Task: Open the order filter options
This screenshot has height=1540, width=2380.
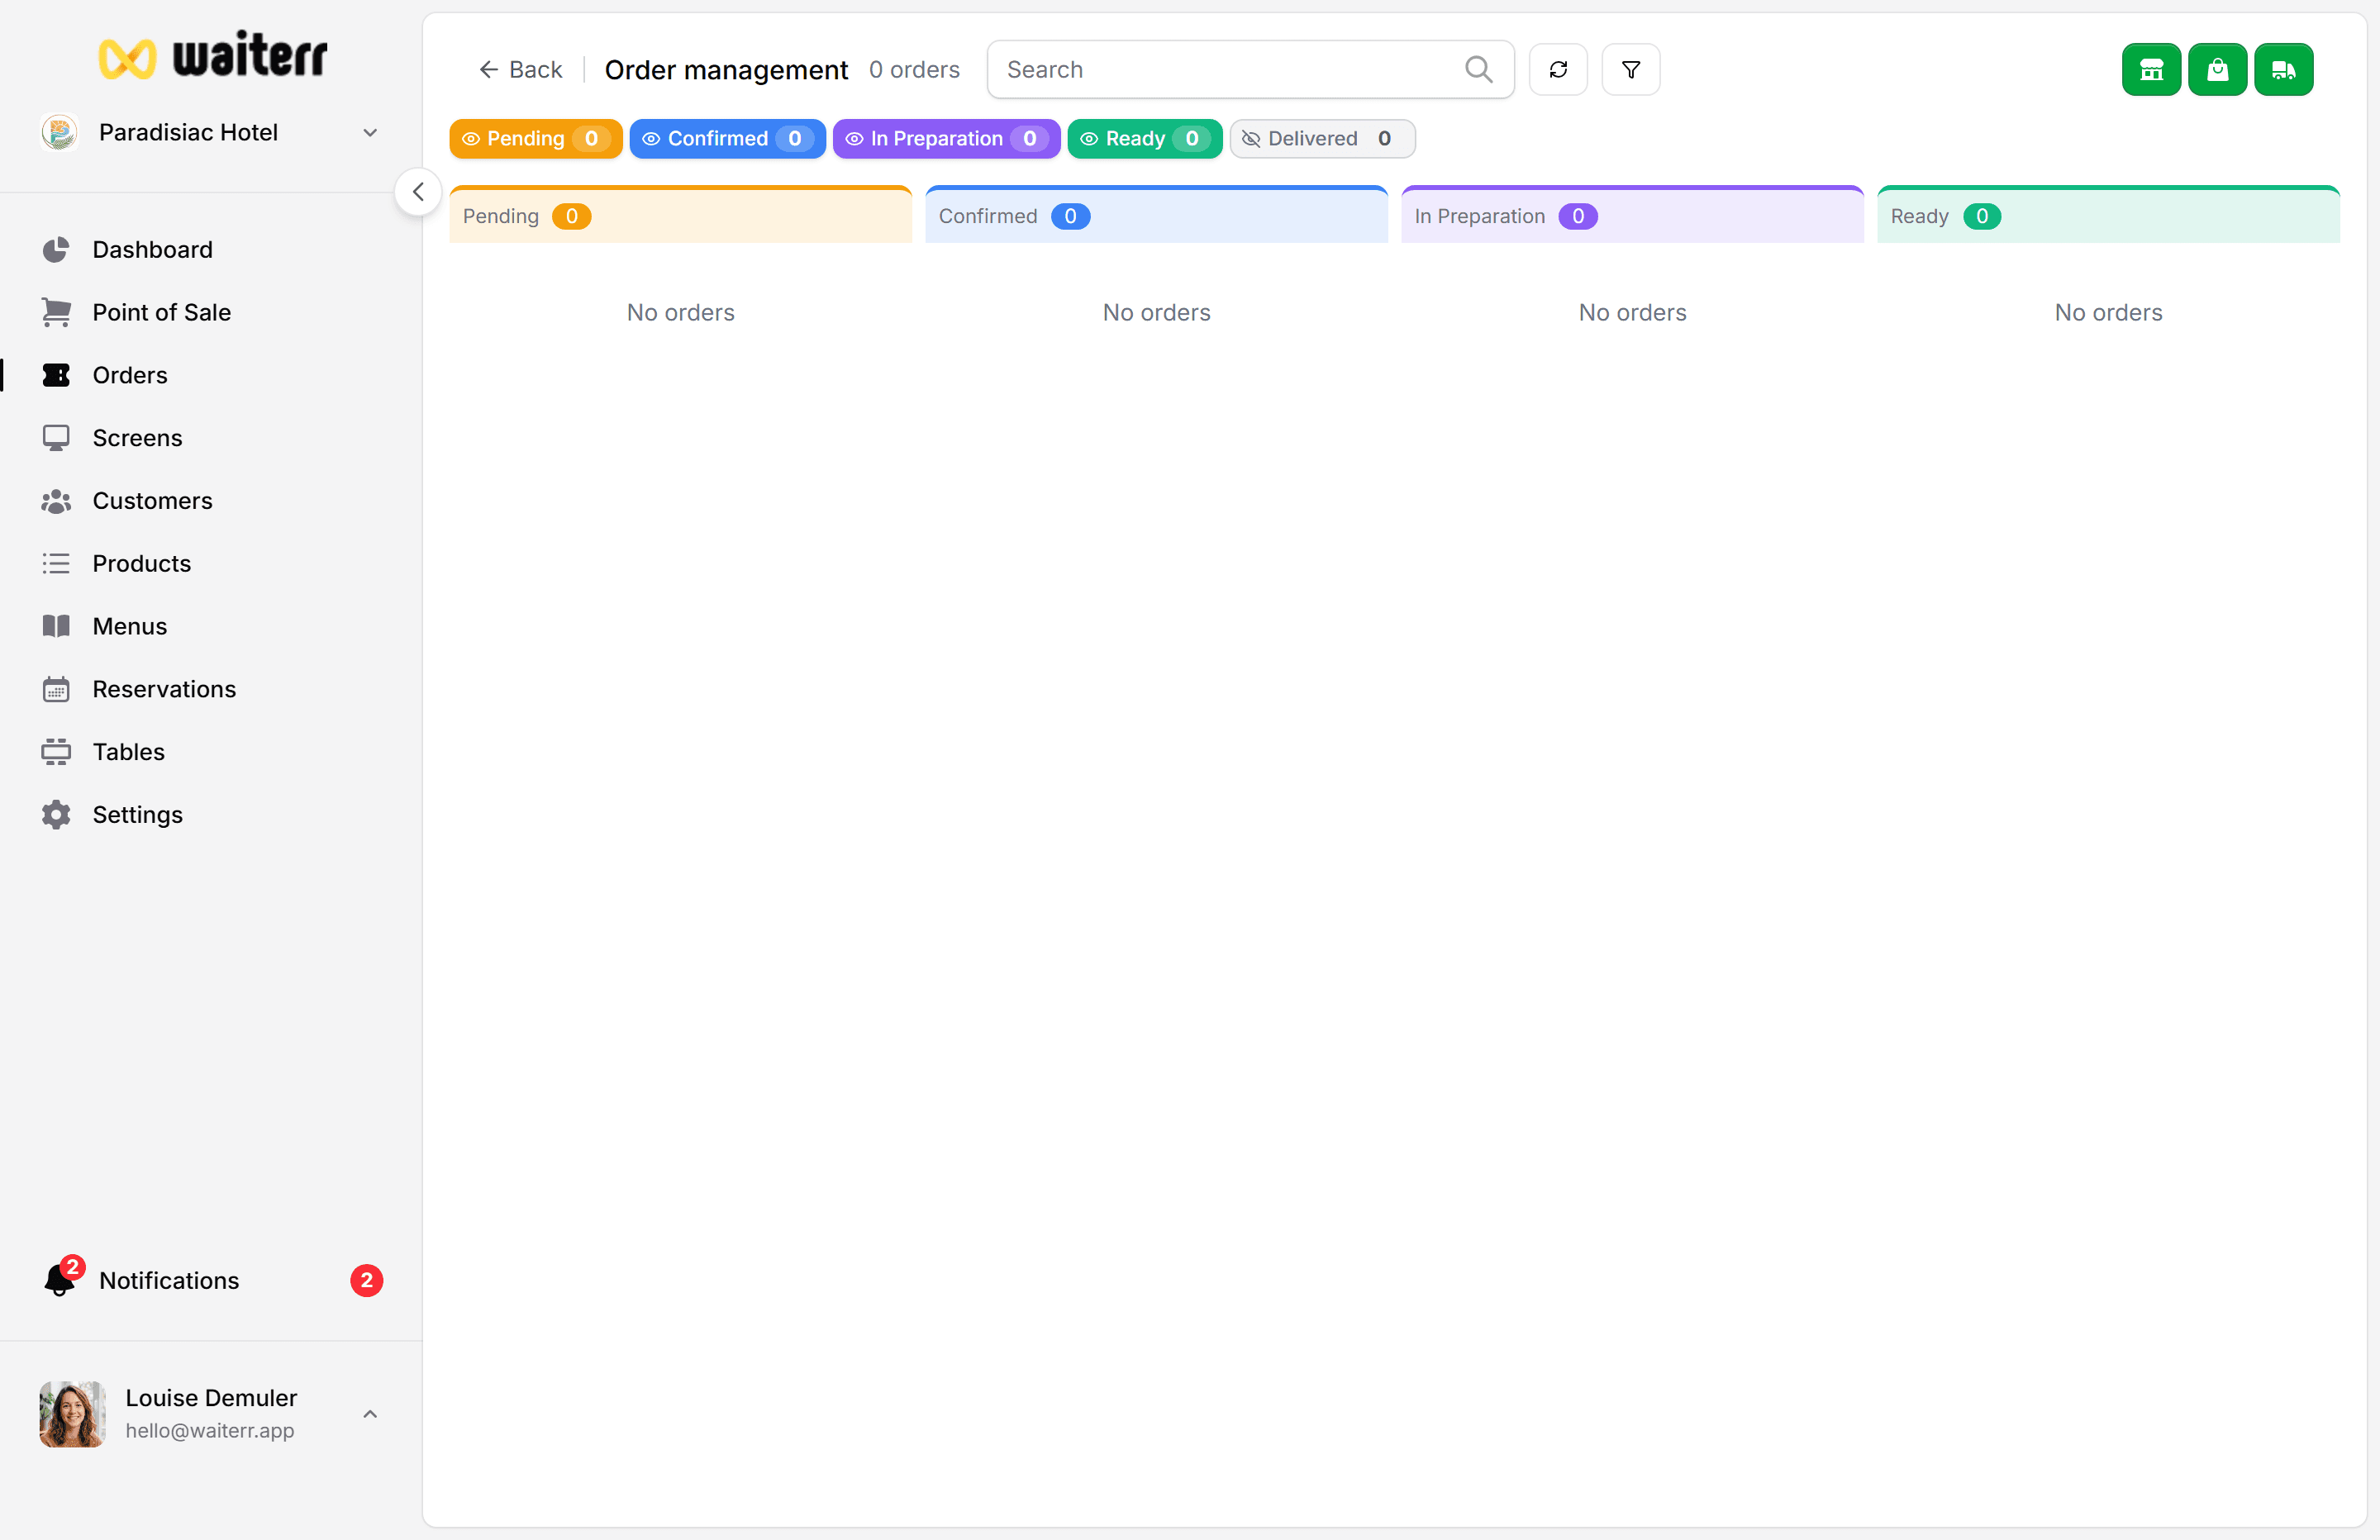Action: (1630, 69)
